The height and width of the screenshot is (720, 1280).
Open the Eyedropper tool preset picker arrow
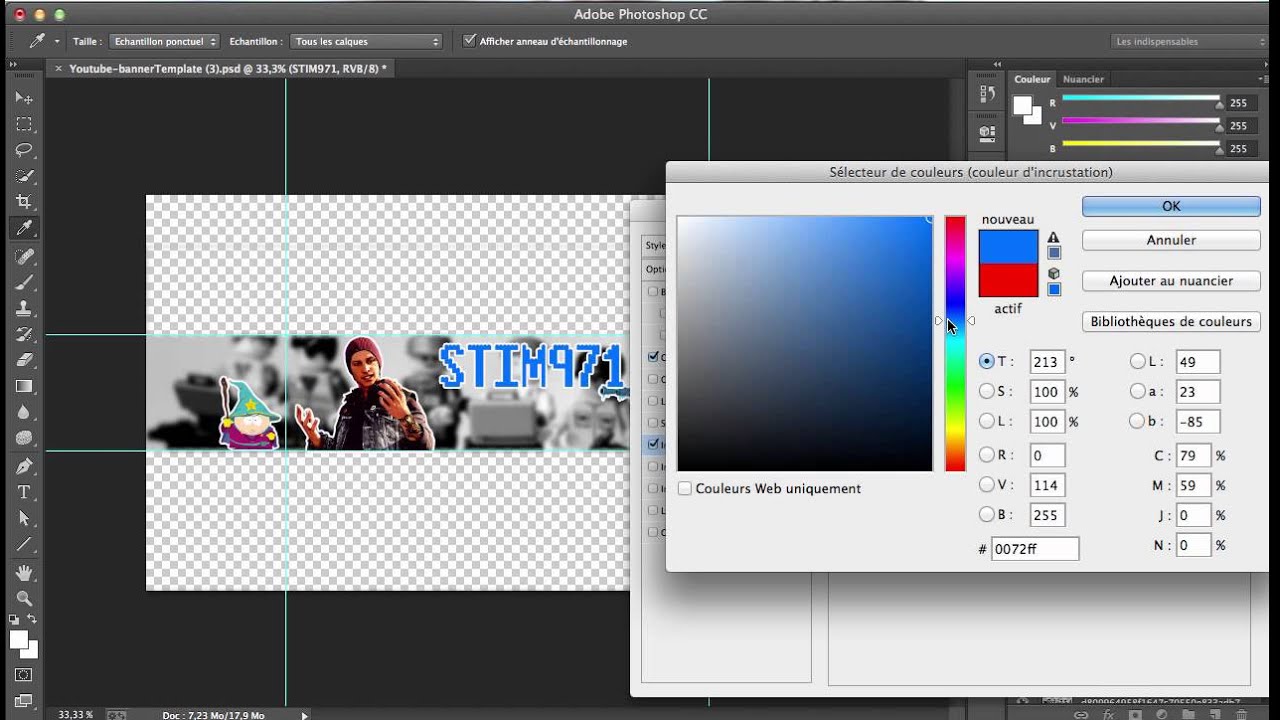[57, 41]
